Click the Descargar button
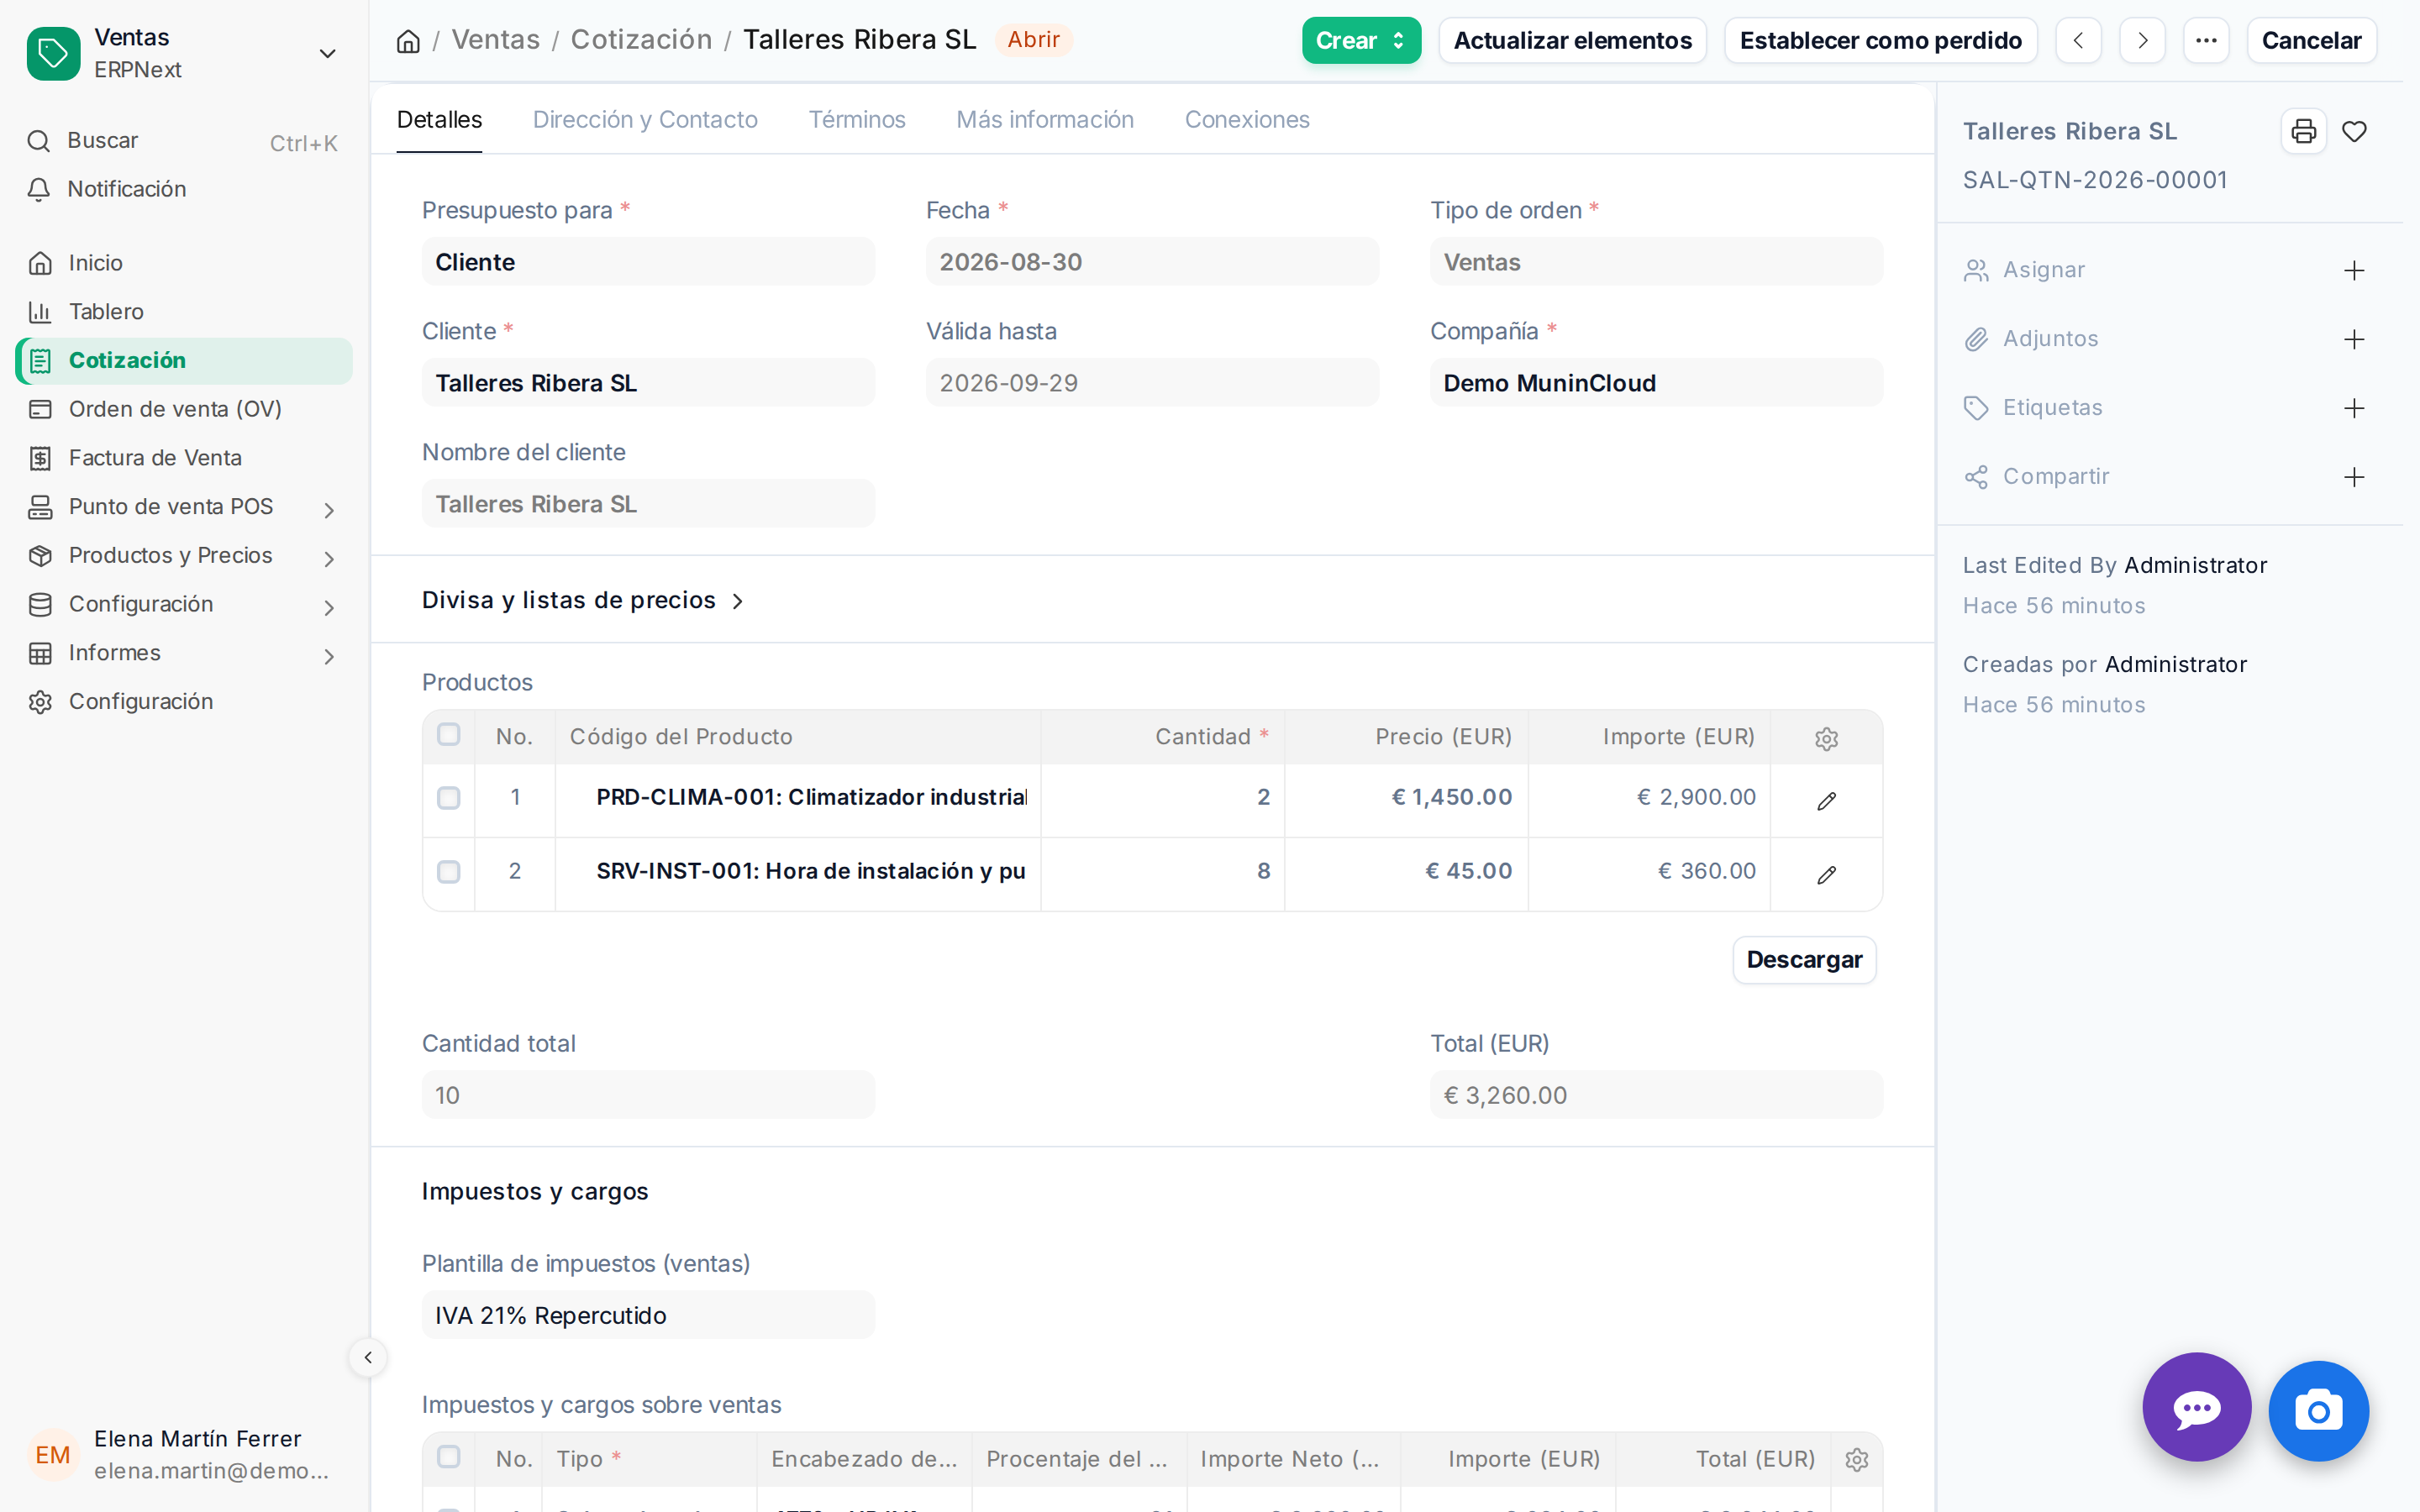2420x1512 pixels. tap(1804, 960)
